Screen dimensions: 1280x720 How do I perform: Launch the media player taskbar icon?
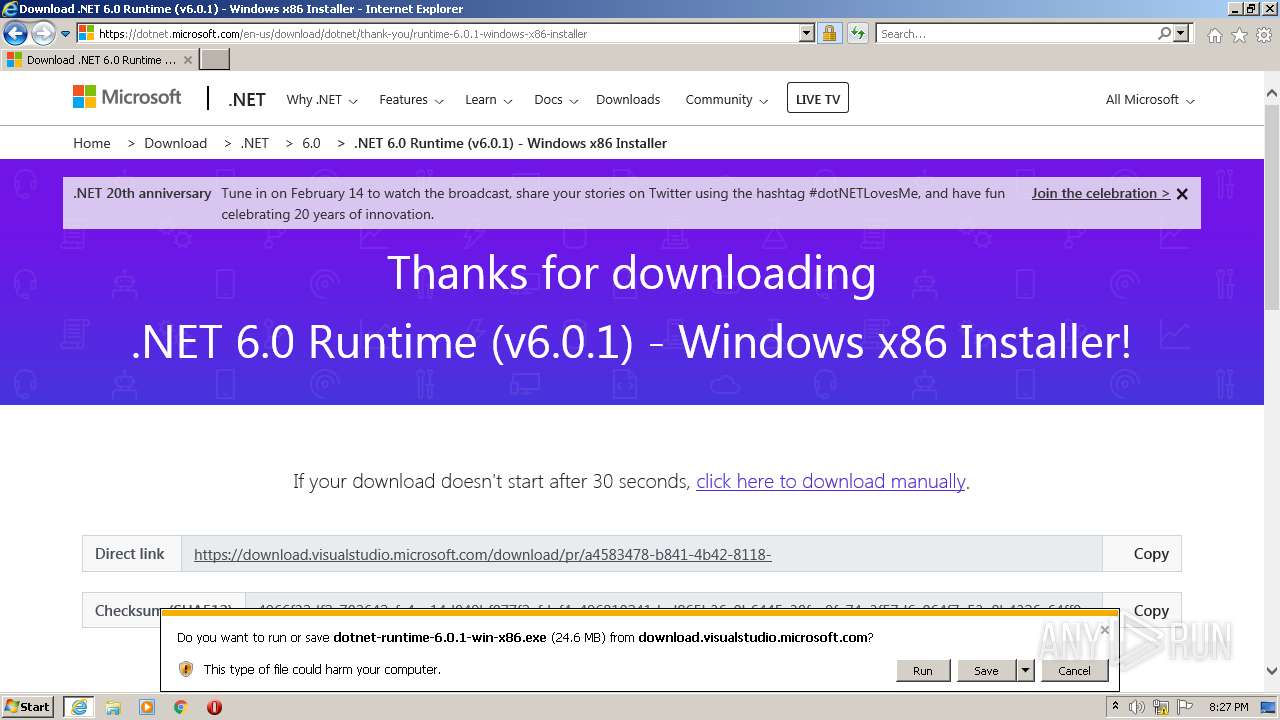pos(147,707)
